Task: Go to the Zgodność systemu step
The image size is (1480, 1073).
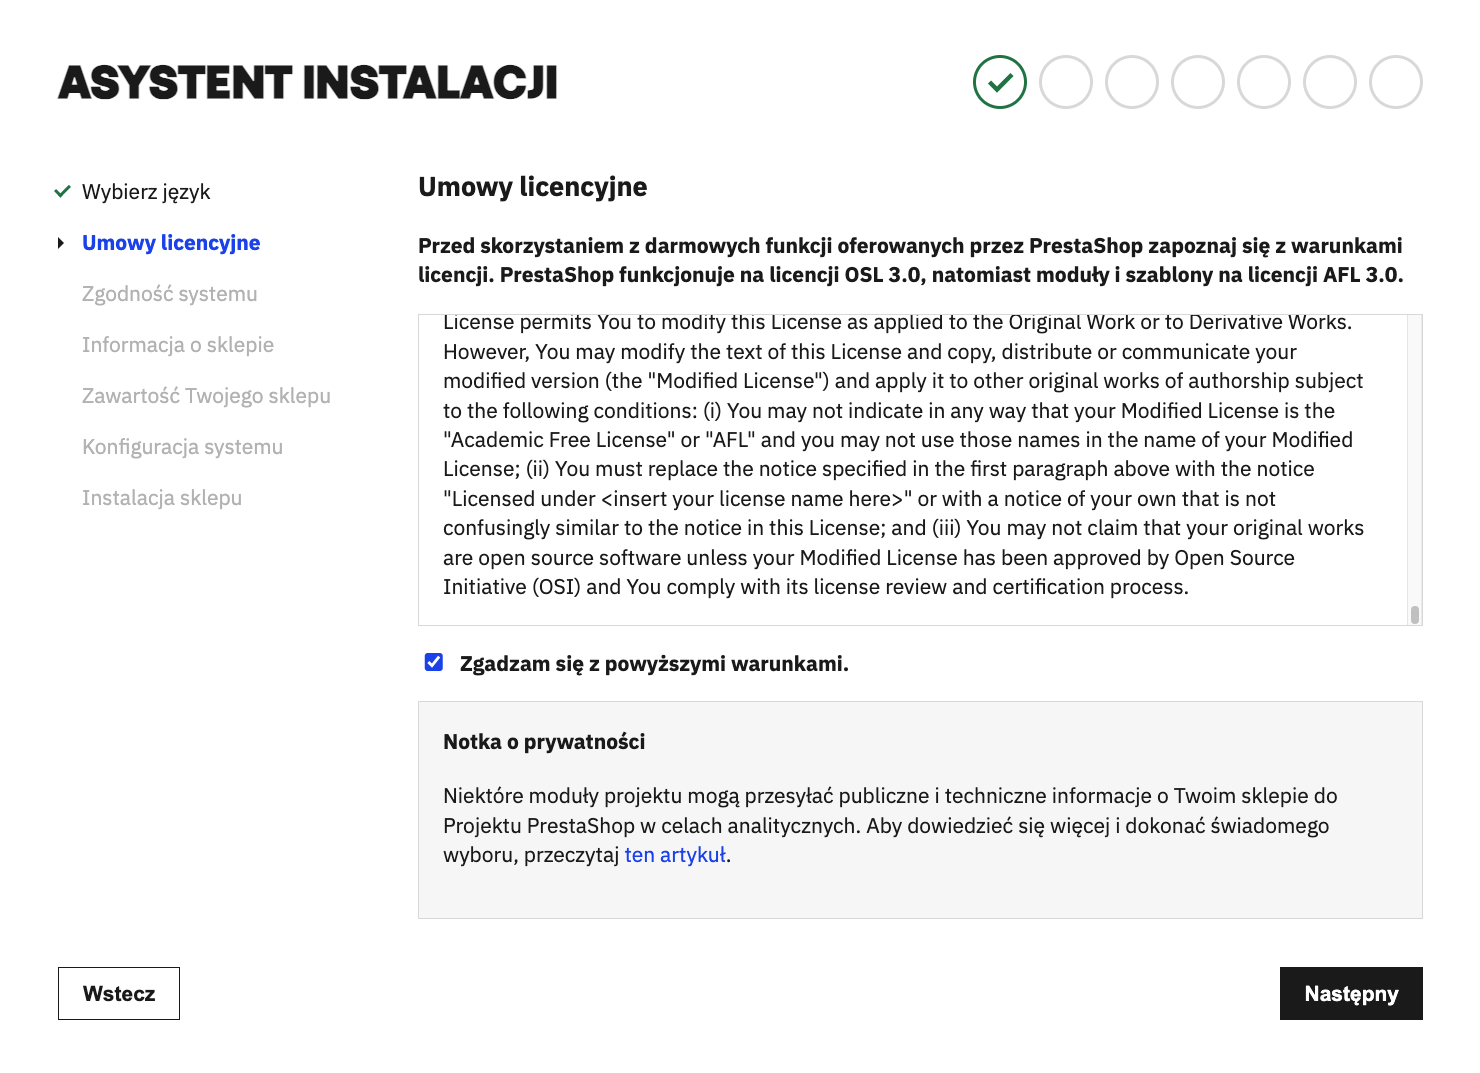Action: (x=170, y=294)
